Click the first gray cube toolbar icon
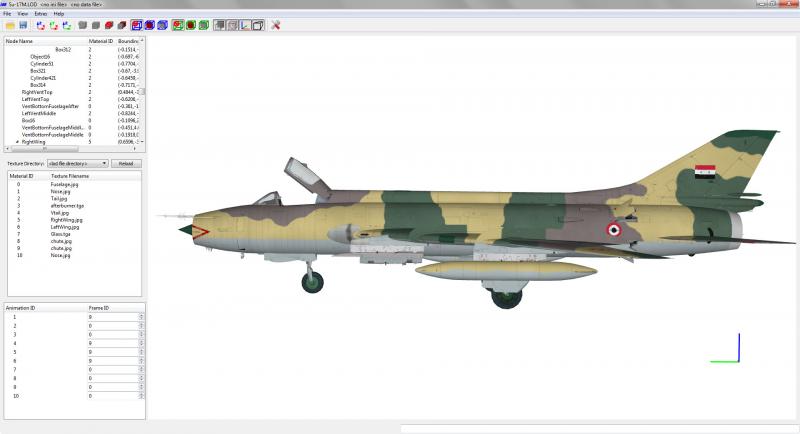Screen dimensions: 800x434 83,25
